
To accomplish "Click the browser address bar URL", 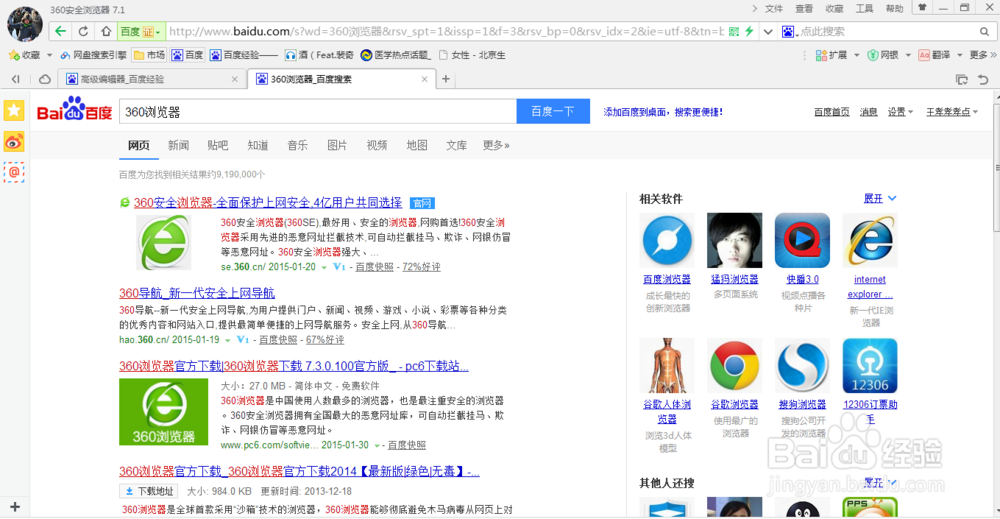I will point(446,31).
